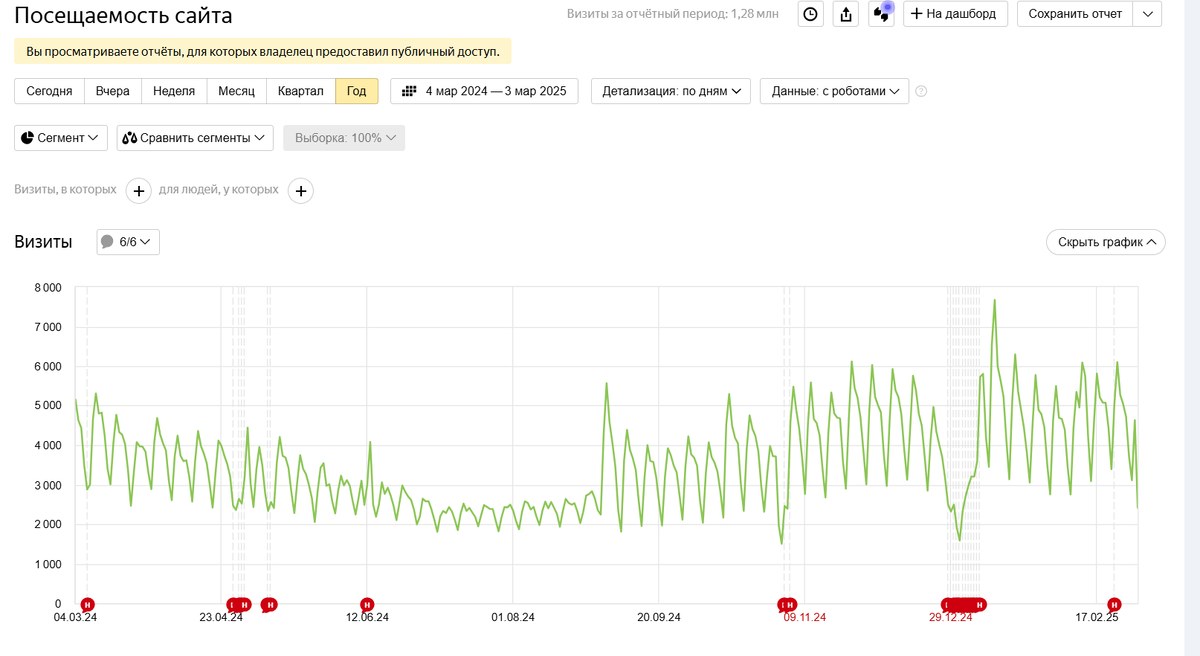Add report На дашборд
The width and height of the screenshot is (1200, 656).
954,14
